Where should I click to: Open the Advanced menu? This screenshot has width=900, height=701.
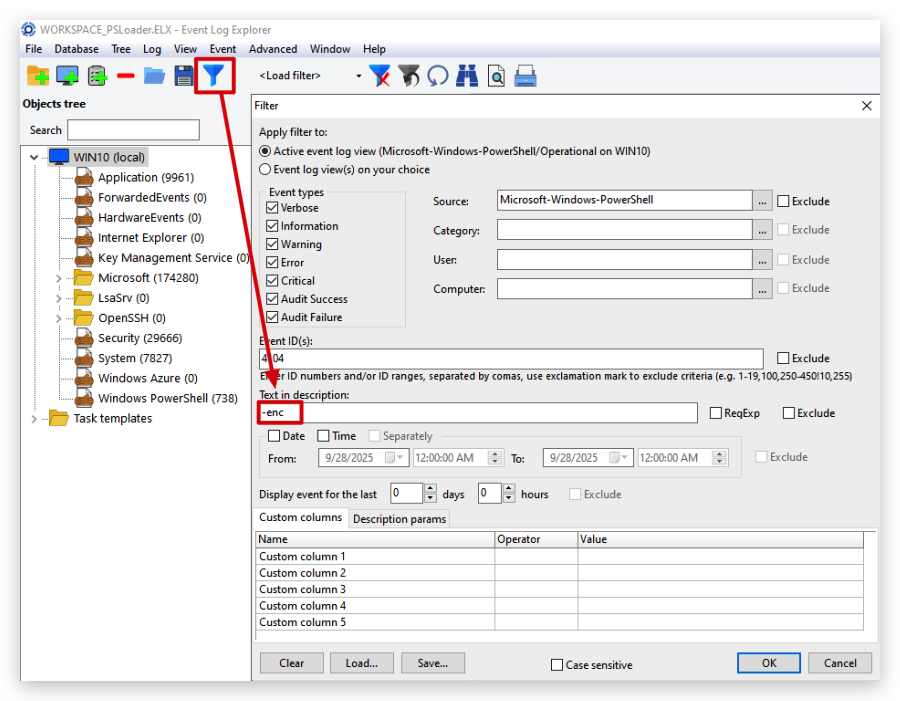point(273,49)
